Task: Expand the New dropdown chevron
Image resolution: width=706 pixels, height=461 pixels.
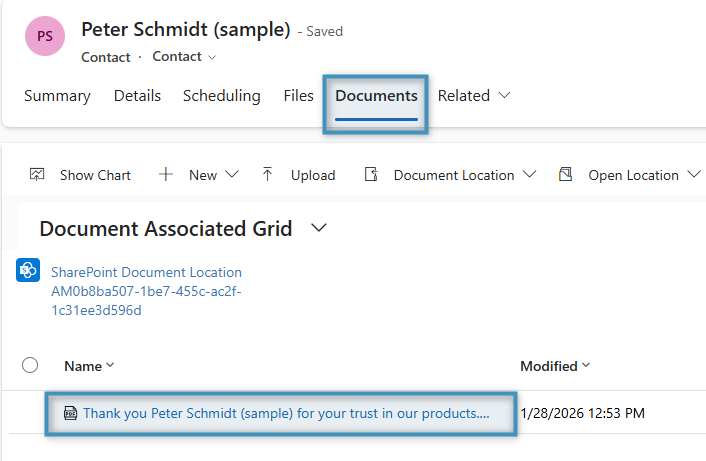Action: click(x=232, y=174)
